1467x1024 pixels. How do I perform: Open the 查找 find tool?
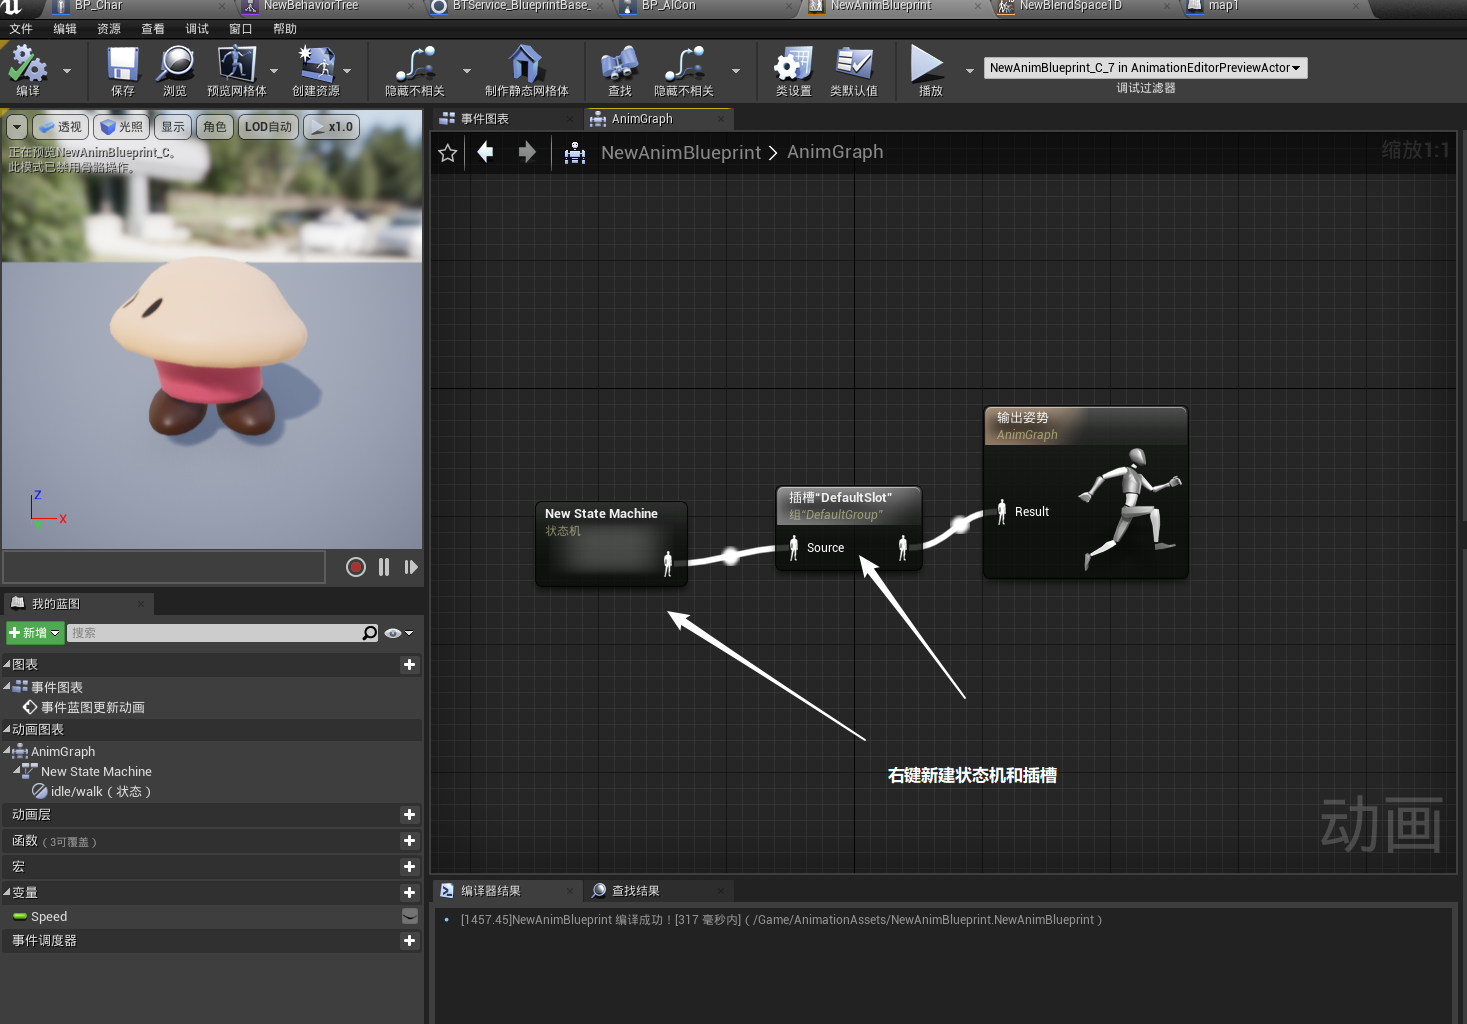tap(620, 71)
